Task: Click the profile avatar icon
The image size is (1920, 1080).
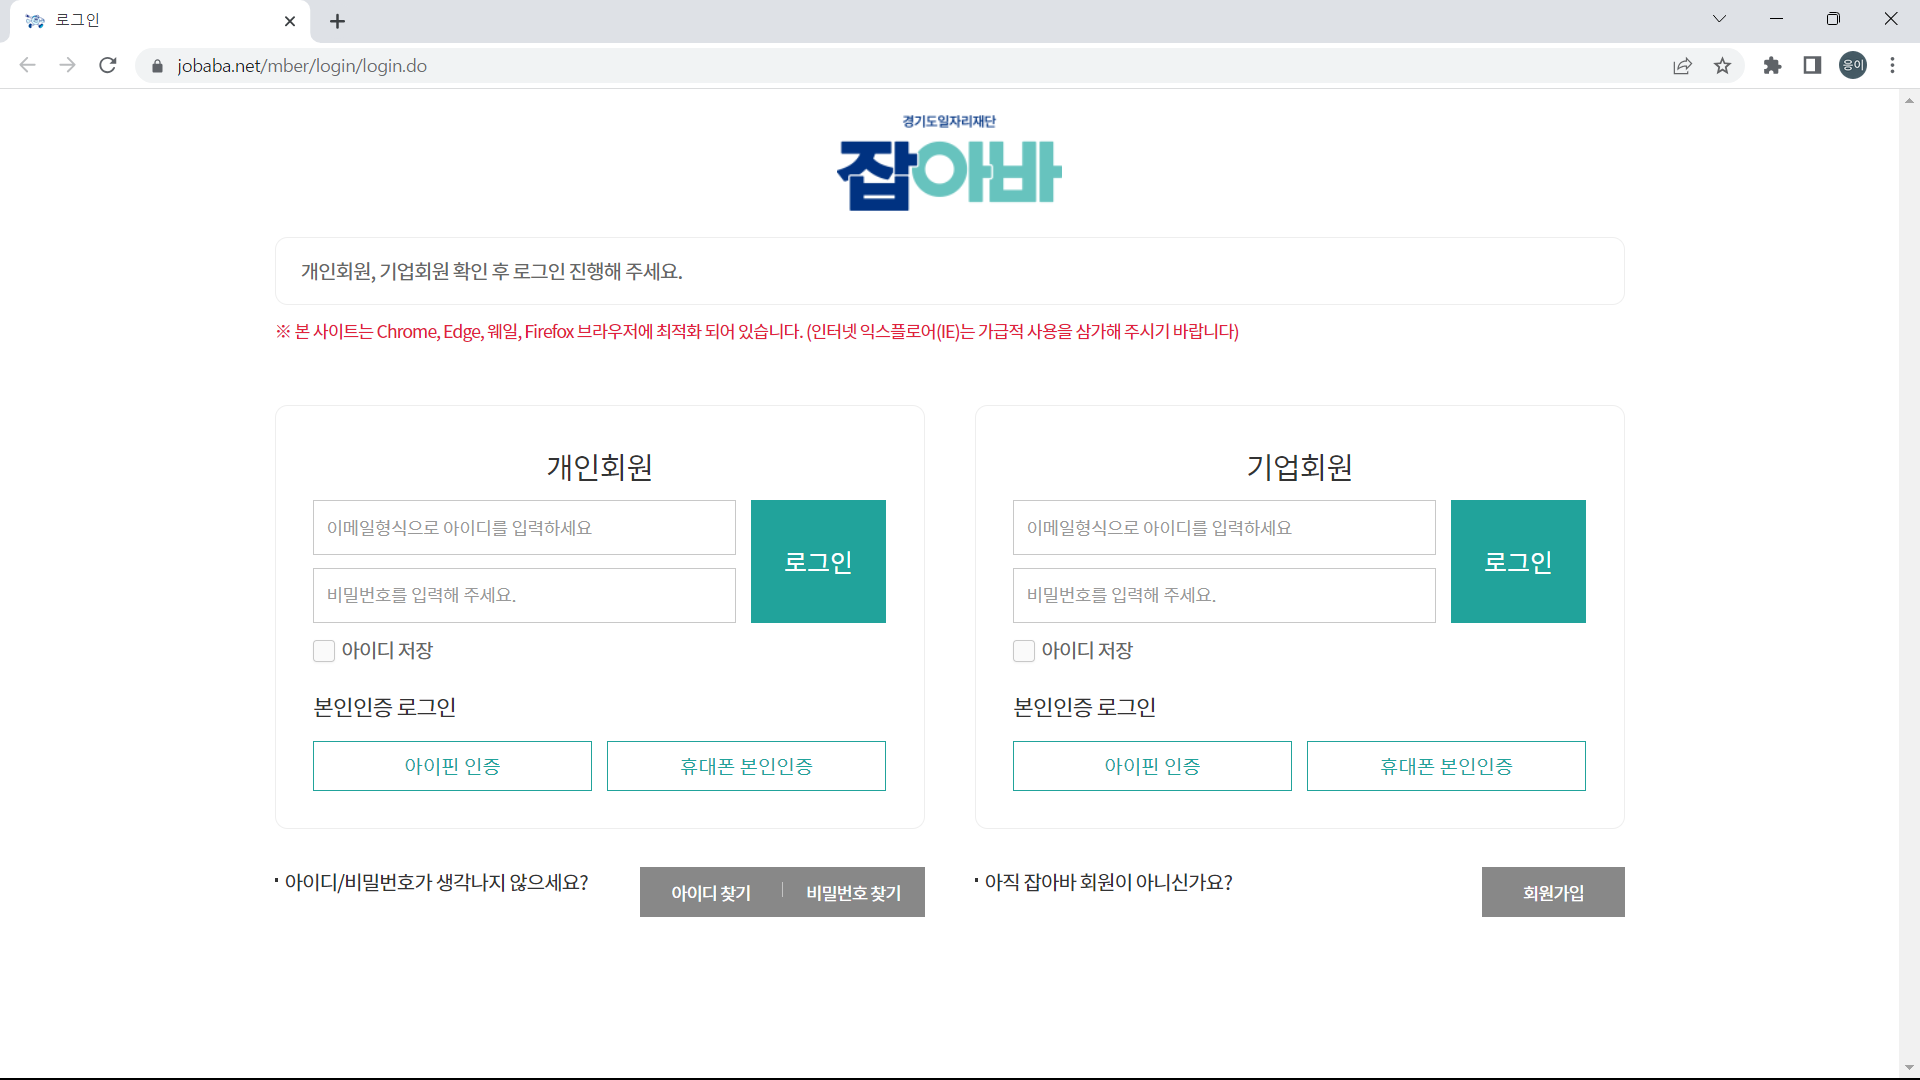Action: click(x=1852, y=65)
